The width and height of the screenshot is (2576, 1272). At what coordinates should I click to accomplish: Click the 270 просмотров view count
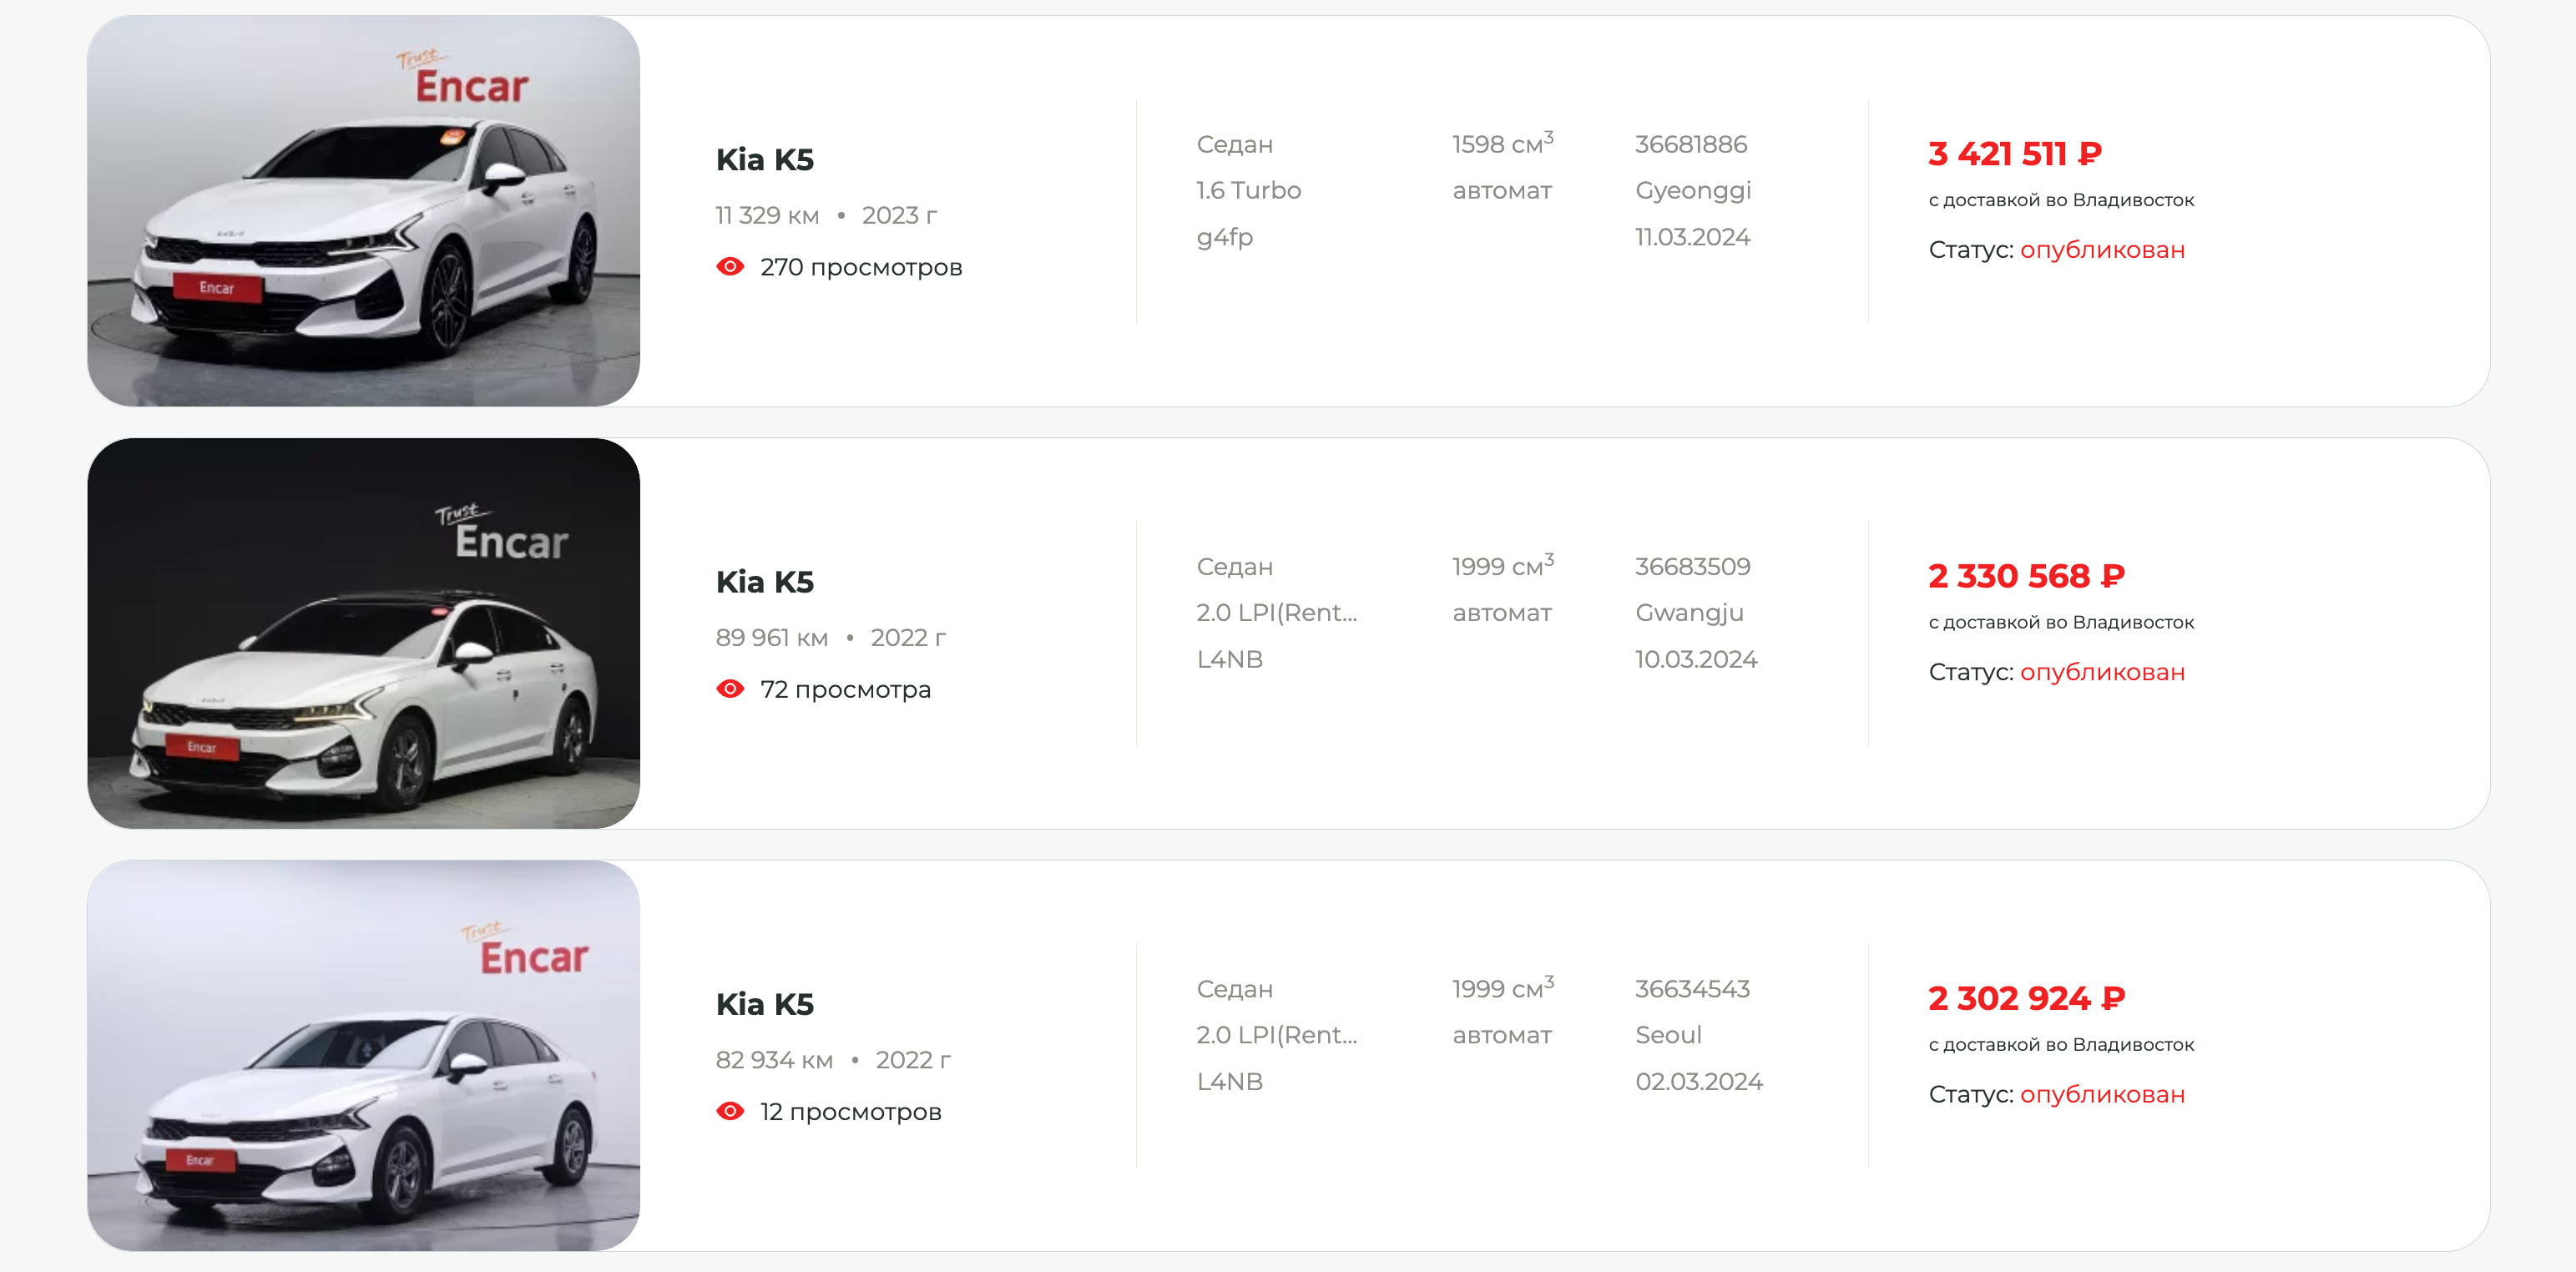[x=860, y=267]
